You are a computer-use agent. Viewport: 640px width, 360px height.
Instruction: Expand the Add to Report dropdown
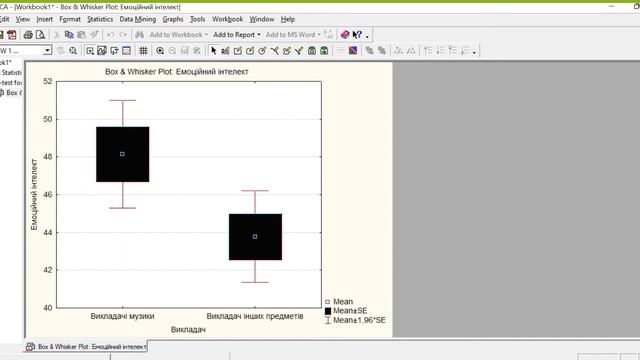(259, 35)
